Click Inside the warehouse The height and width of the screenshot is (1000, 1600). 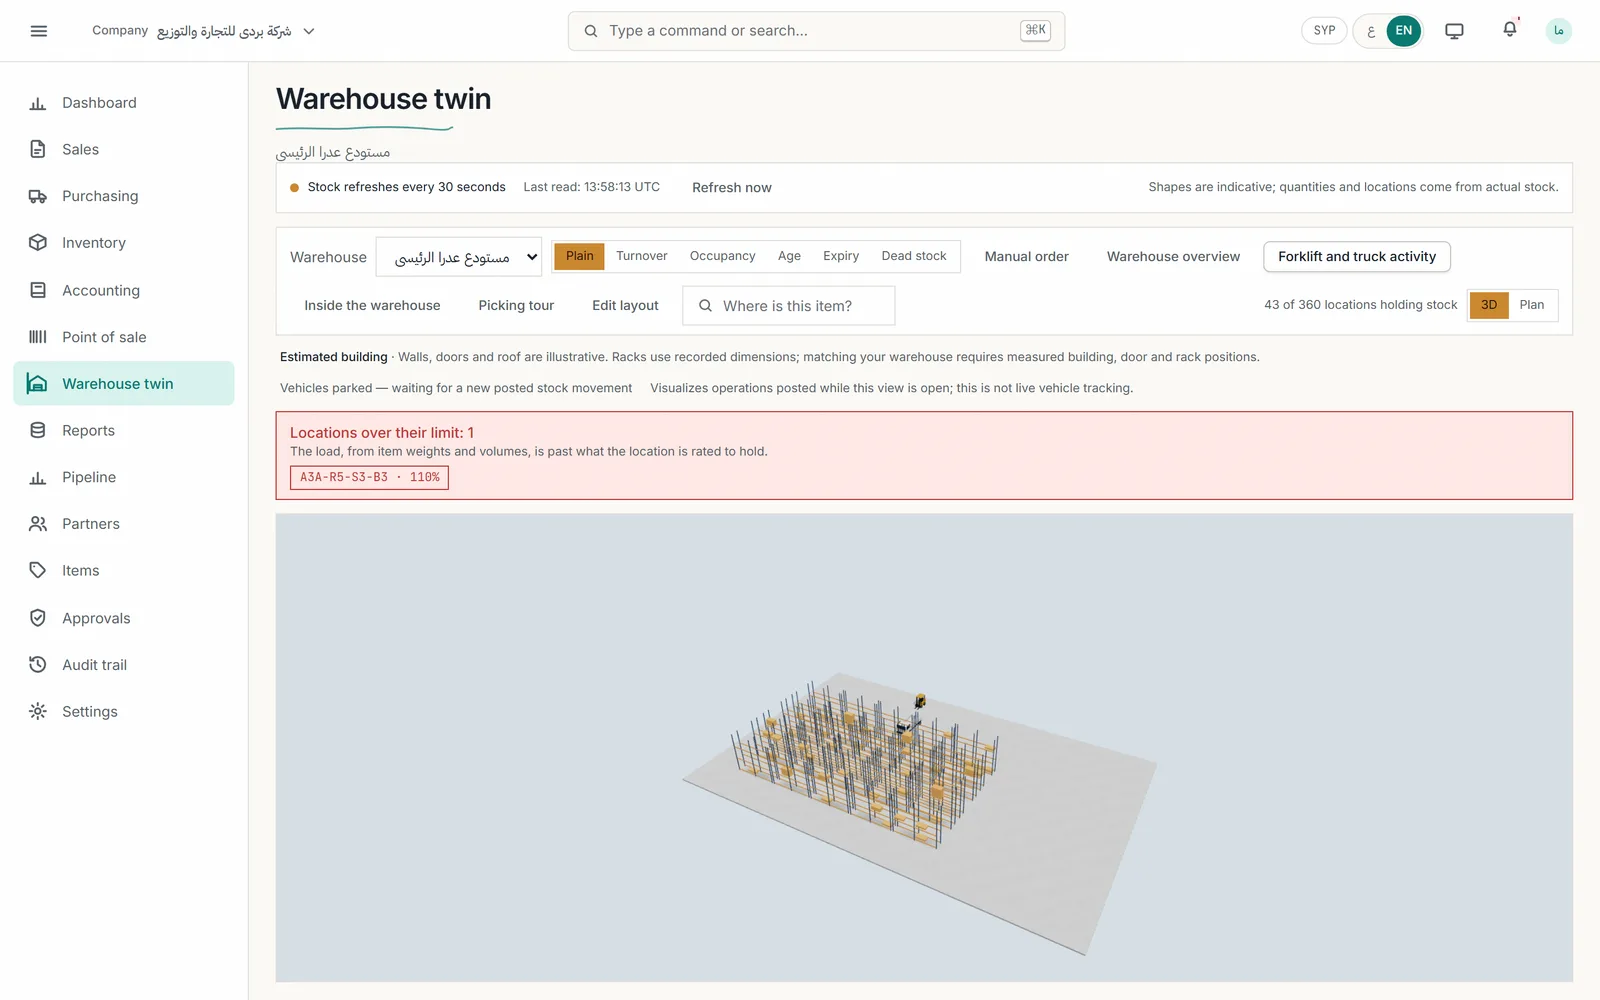click(x=372, y=306)
